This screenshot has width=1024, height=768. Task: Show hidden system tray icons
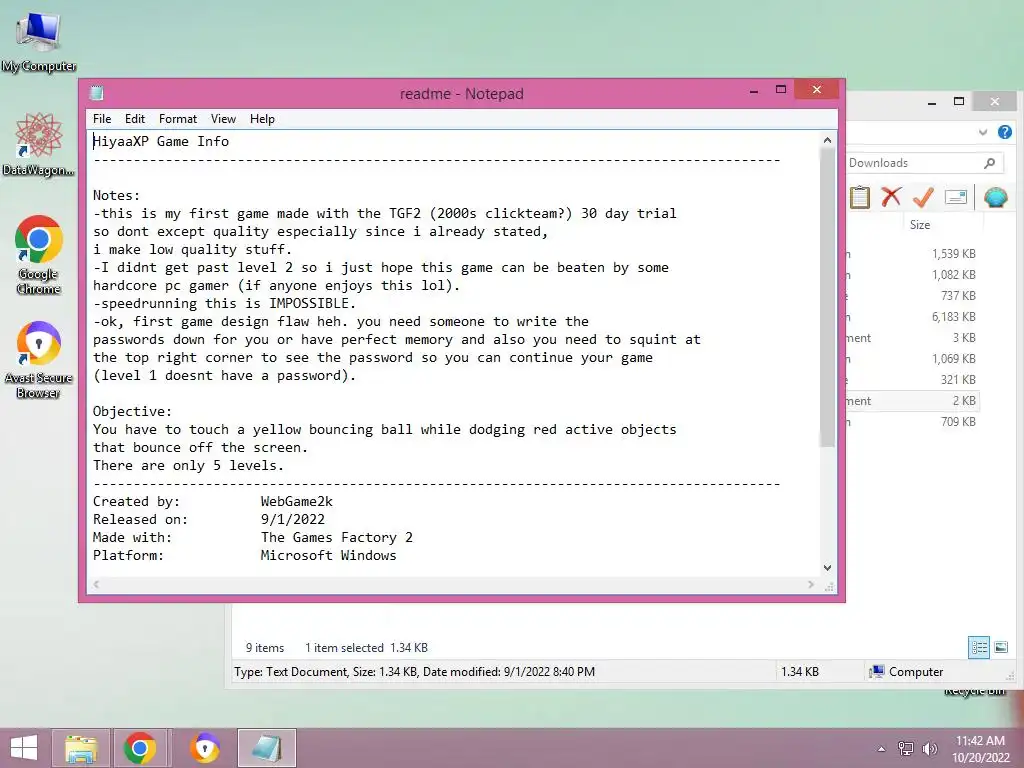[x=881, y=749]
